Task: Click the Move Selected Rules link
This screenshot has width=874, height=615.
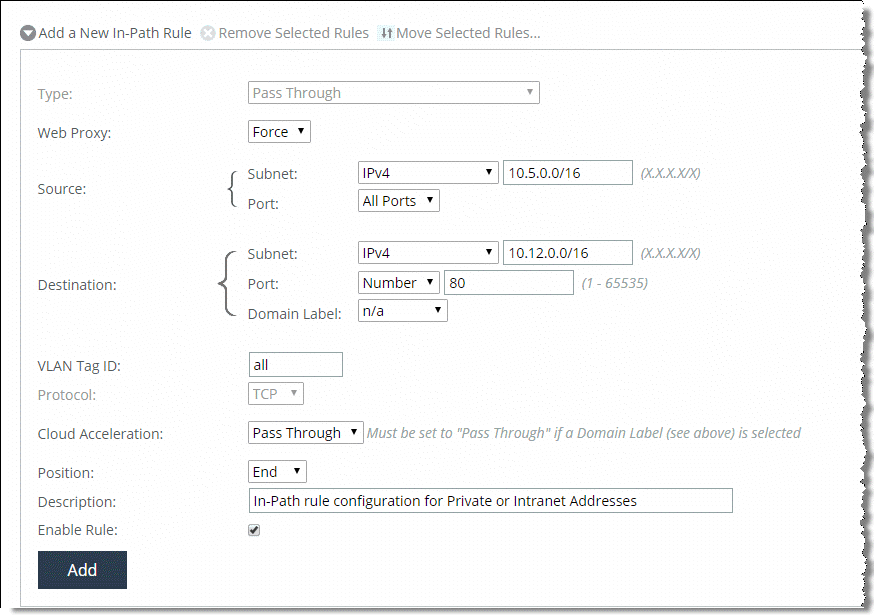Action: point(468,33)
